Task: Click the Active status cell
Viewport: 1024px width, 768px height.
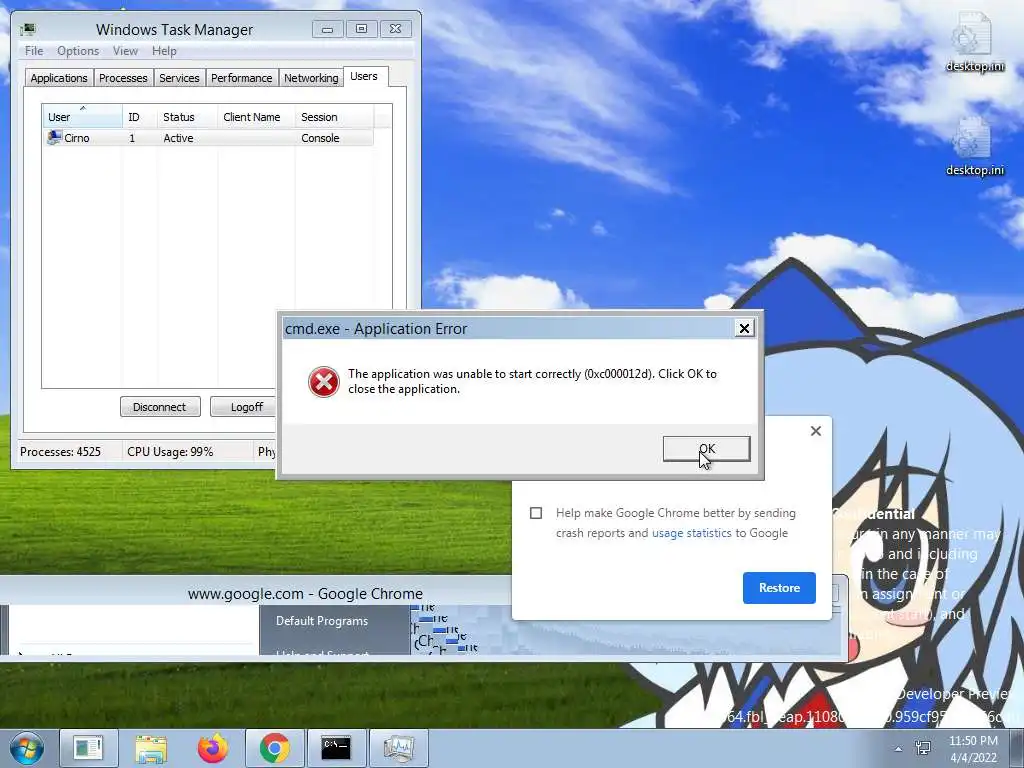Action: click(178, 138)
